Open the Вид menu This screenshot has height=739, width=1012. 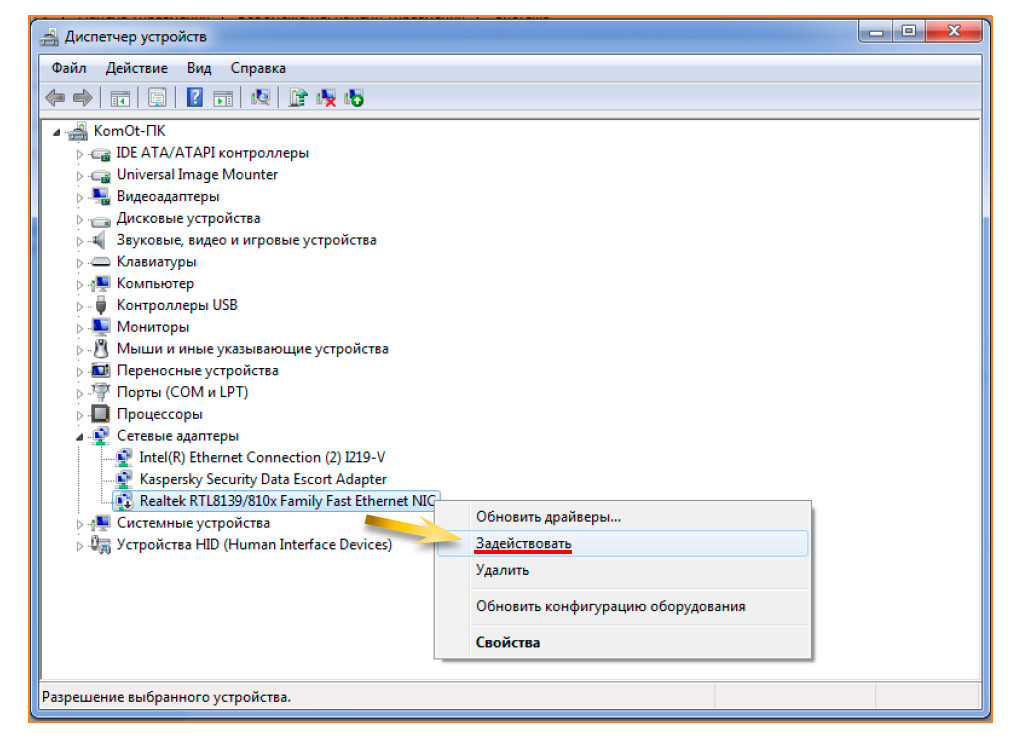coord(199,68)
